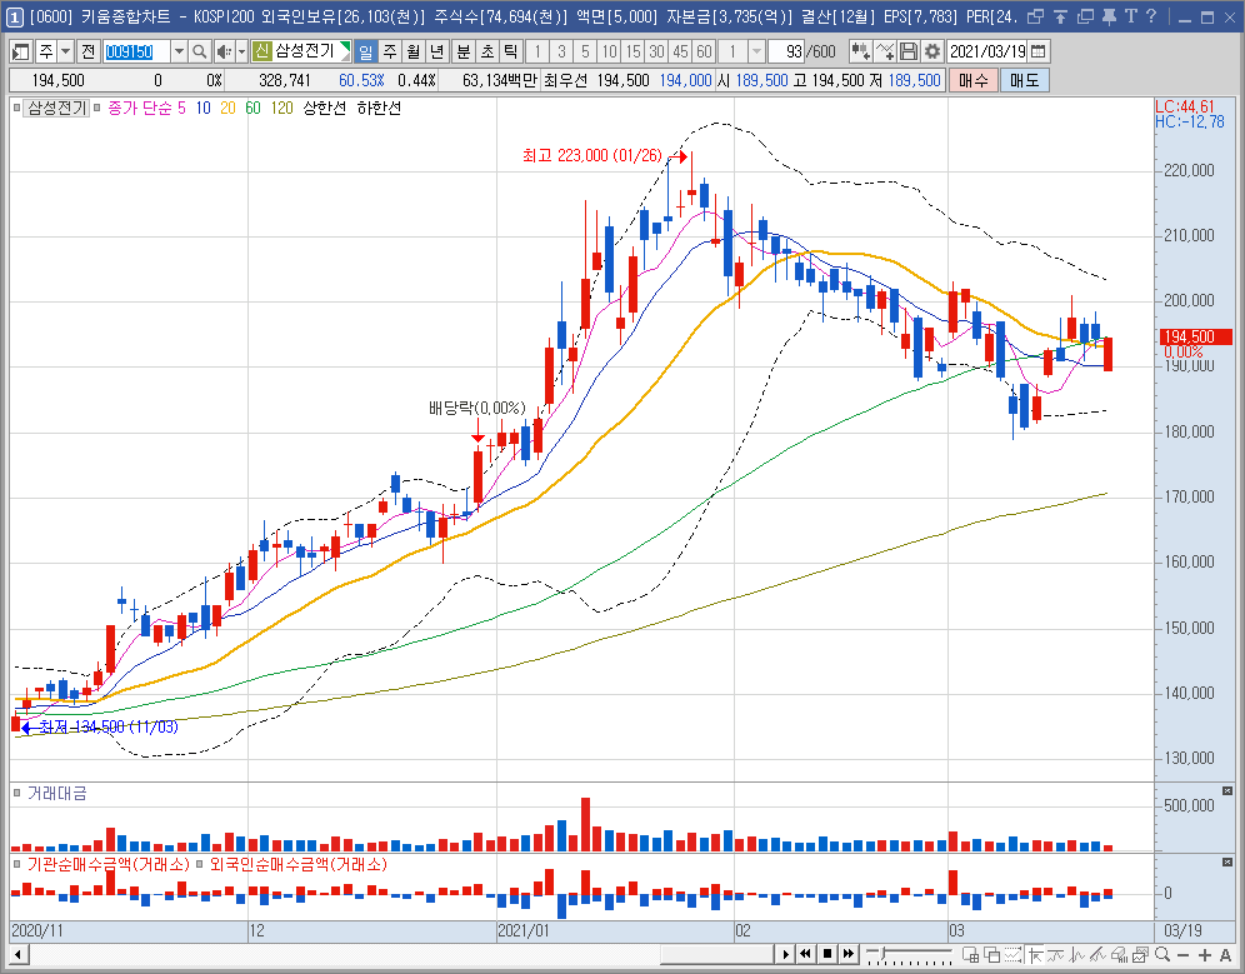This screenshot has height=974, width=1245.
Task: Open the stock code 009150 dropdown arrow
Action: tap(178, 51)
